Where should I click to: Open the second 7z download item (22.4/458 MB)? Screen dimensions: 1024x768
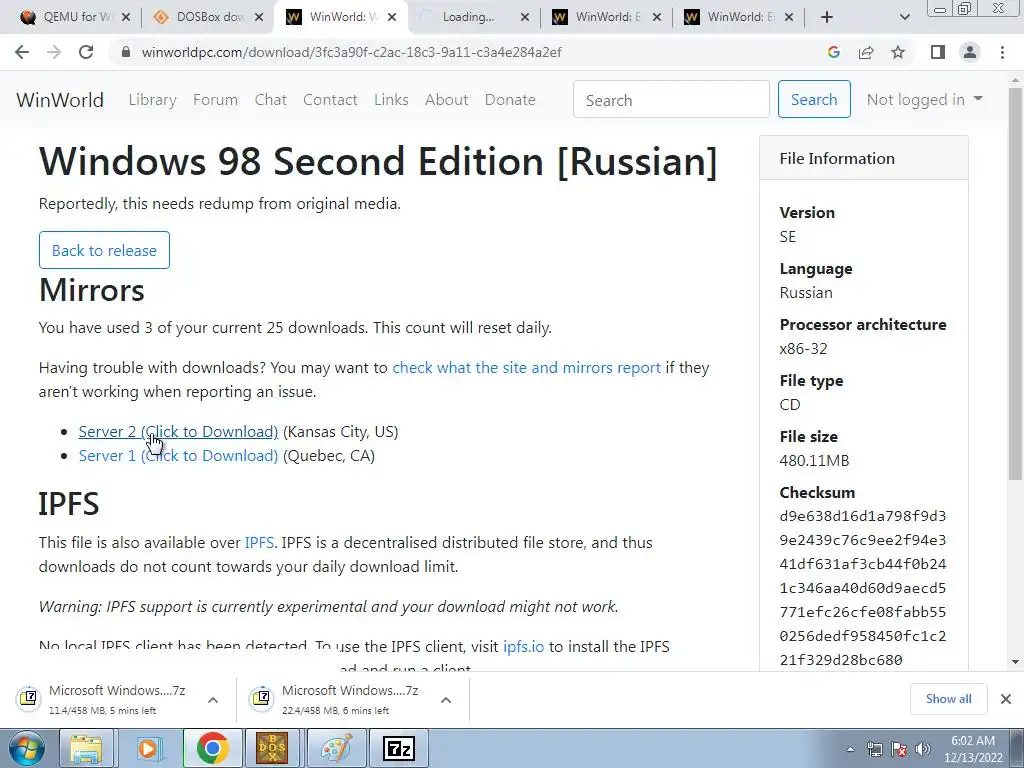(x=338, y=699)
